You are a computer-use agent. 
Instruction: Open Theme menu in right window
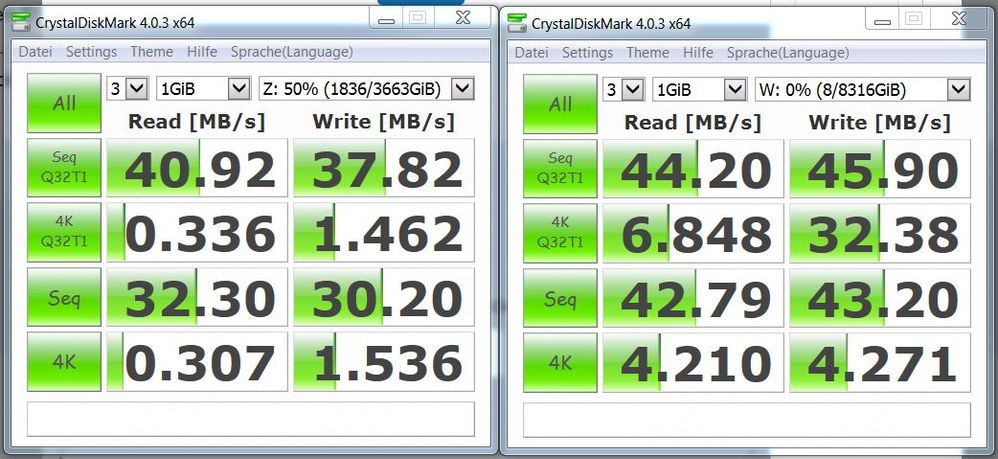(x=648, y=52)
